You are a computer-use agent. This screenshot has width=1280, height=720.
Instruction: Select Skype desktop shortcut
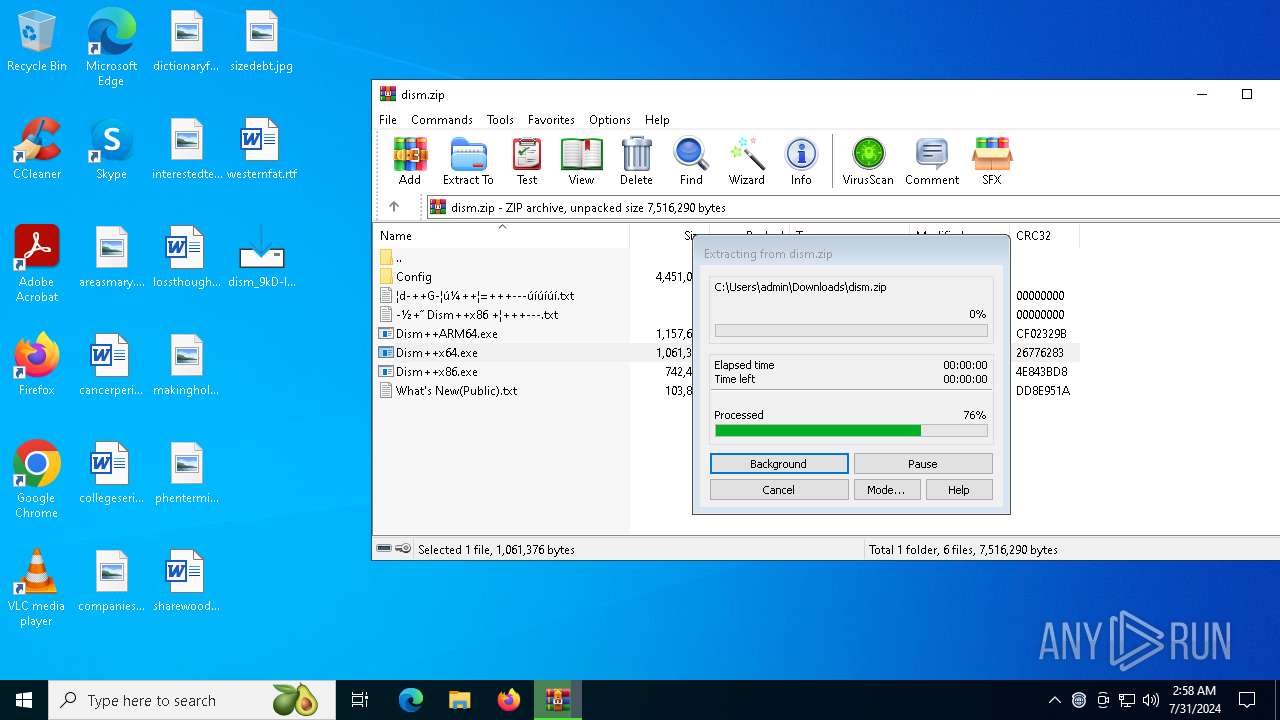tap(111, 150)
